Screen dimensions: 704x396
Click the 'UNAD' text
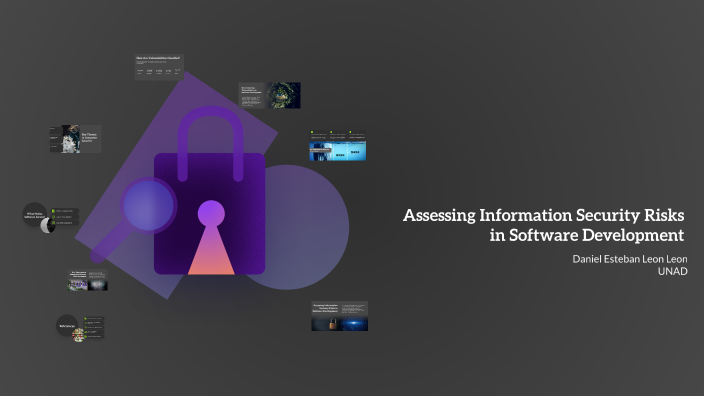tap(673, 271)
